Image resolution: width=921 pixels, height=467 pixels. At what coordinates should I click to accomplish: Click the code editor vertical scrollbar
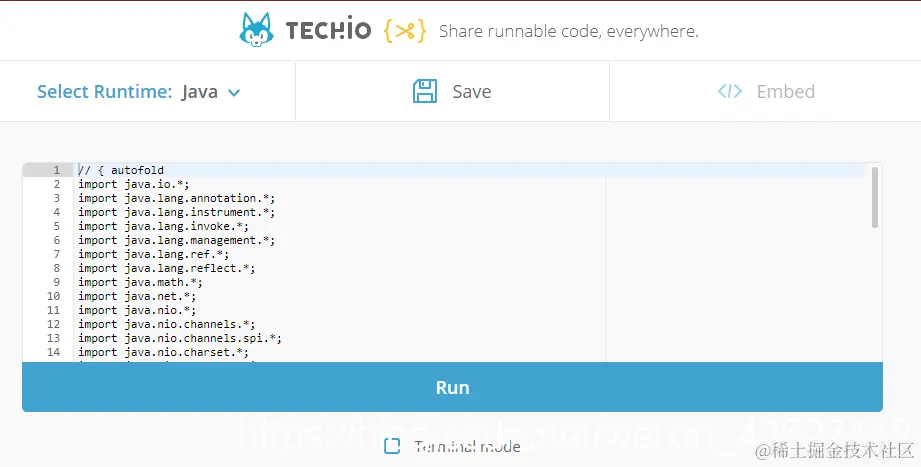coord(875,197)
